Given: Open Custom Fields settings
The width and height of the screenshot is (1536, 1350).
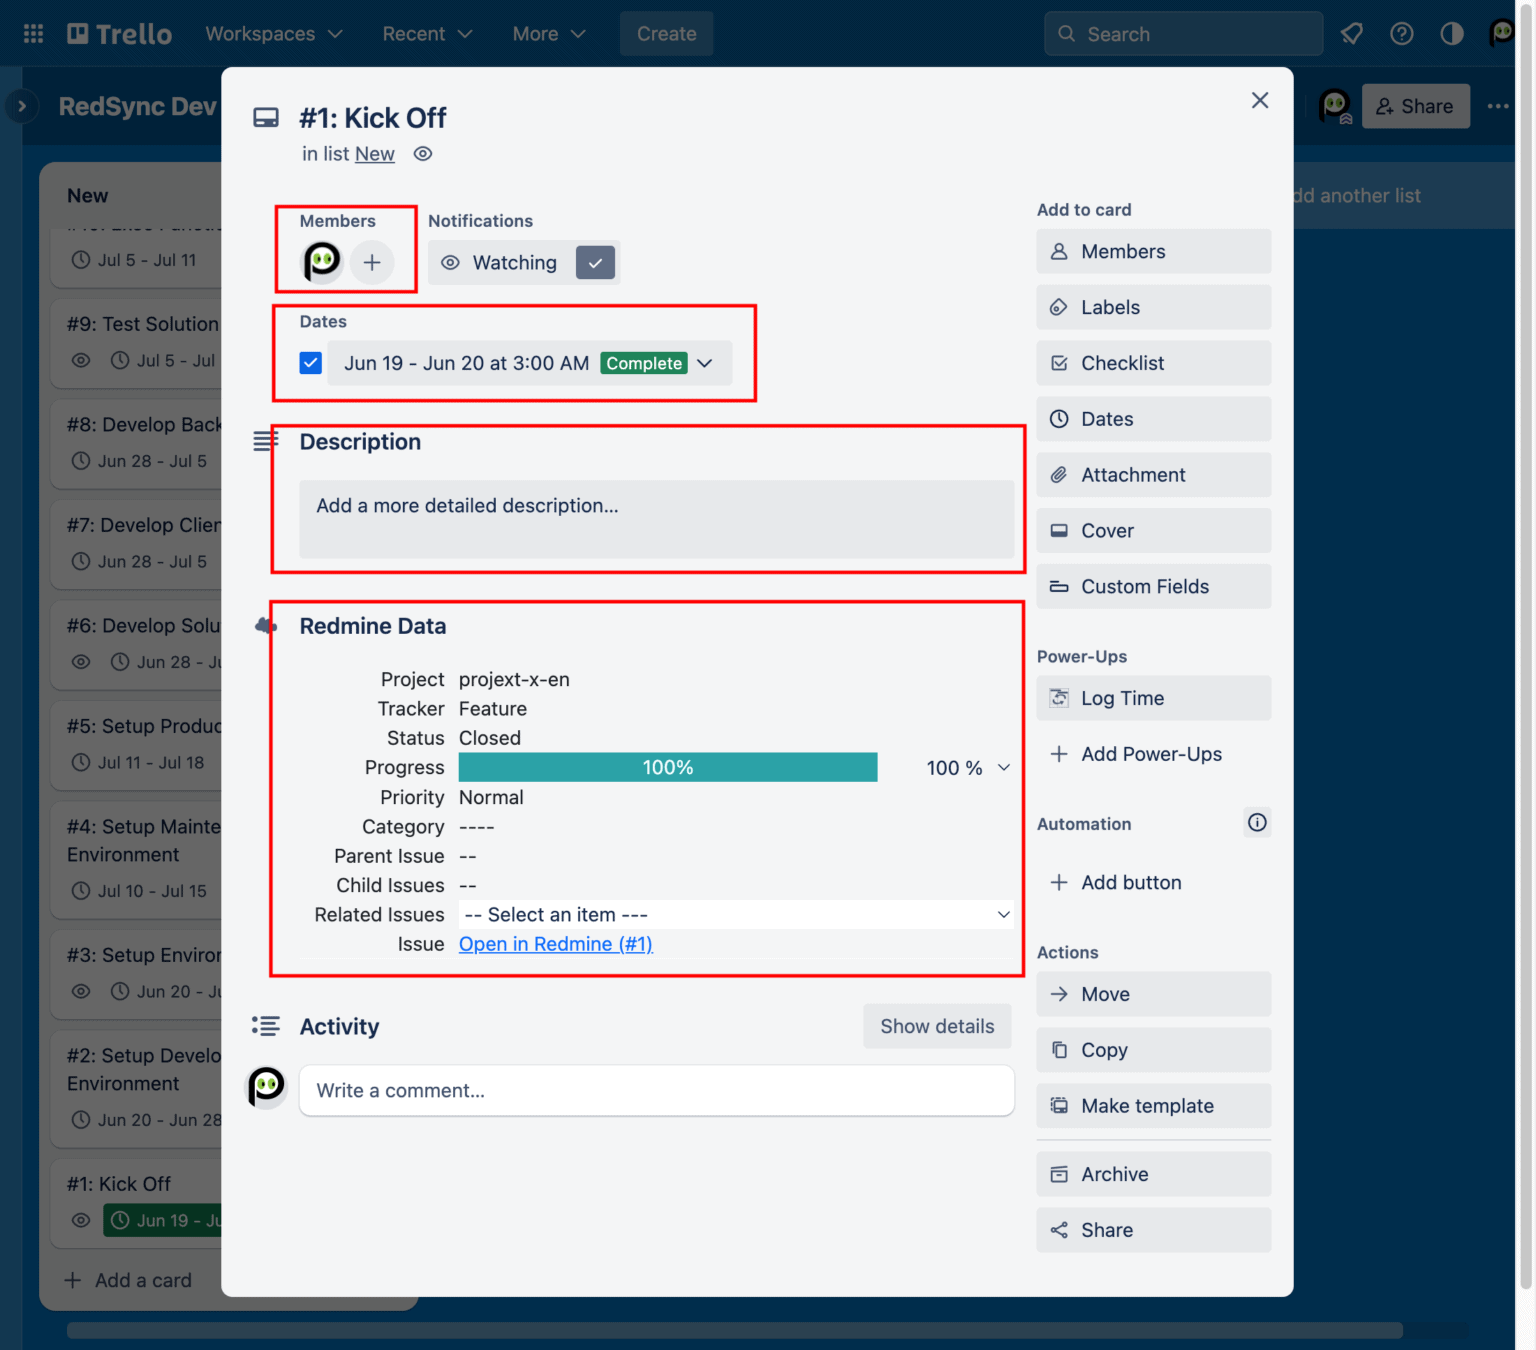Looking at the screenshot, I should (x=1152, y=586).
